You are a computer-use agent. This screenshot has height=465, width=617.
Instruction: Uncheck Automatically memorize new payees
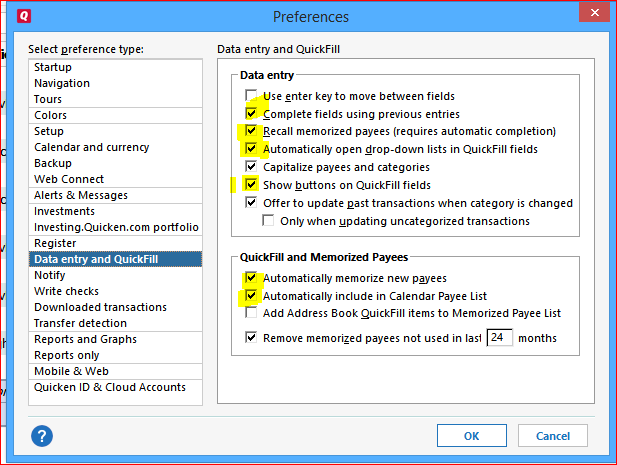coord(251,277)
